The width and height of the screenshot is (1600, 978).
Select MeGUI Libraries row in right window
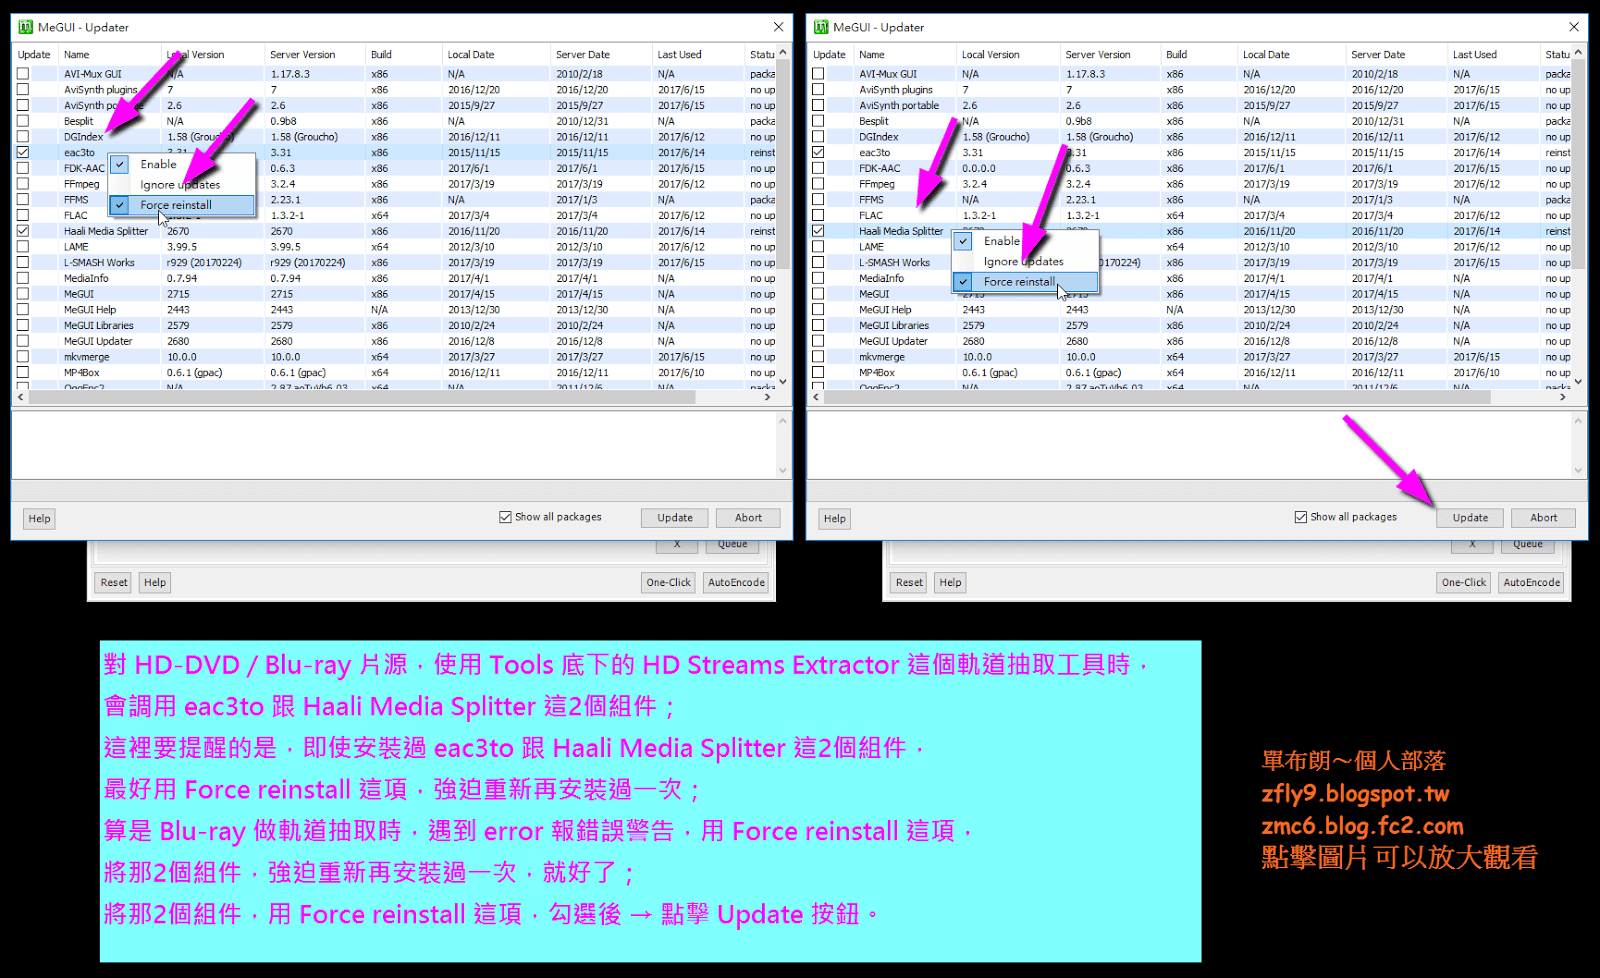[x=1190, y=325]
